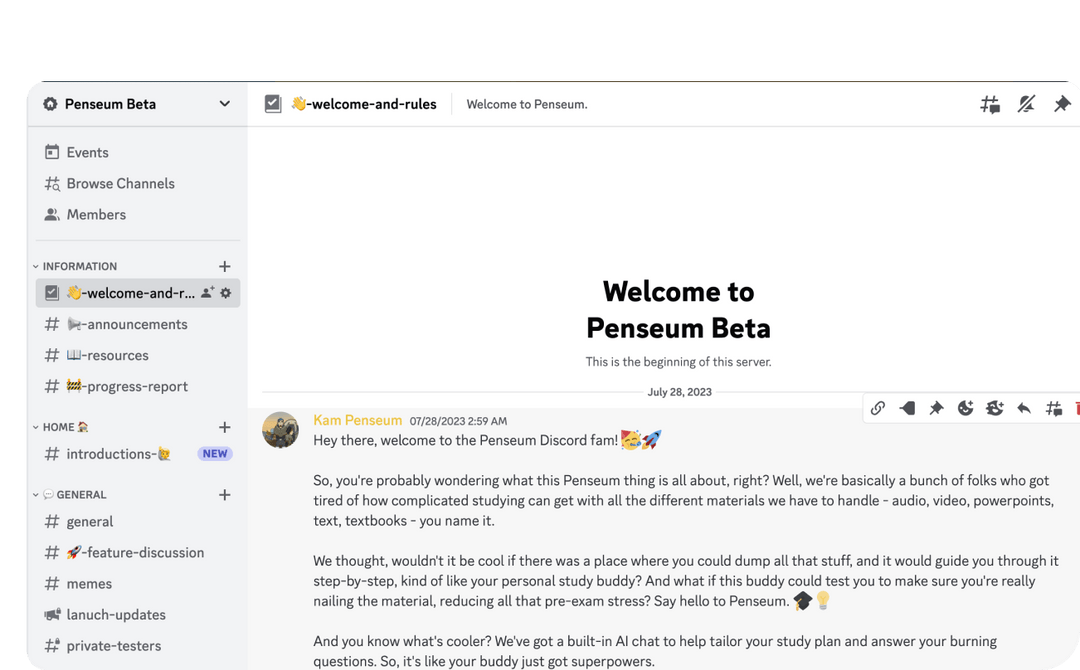Pin Kam Penseum's welcome message

coord(936,408)
